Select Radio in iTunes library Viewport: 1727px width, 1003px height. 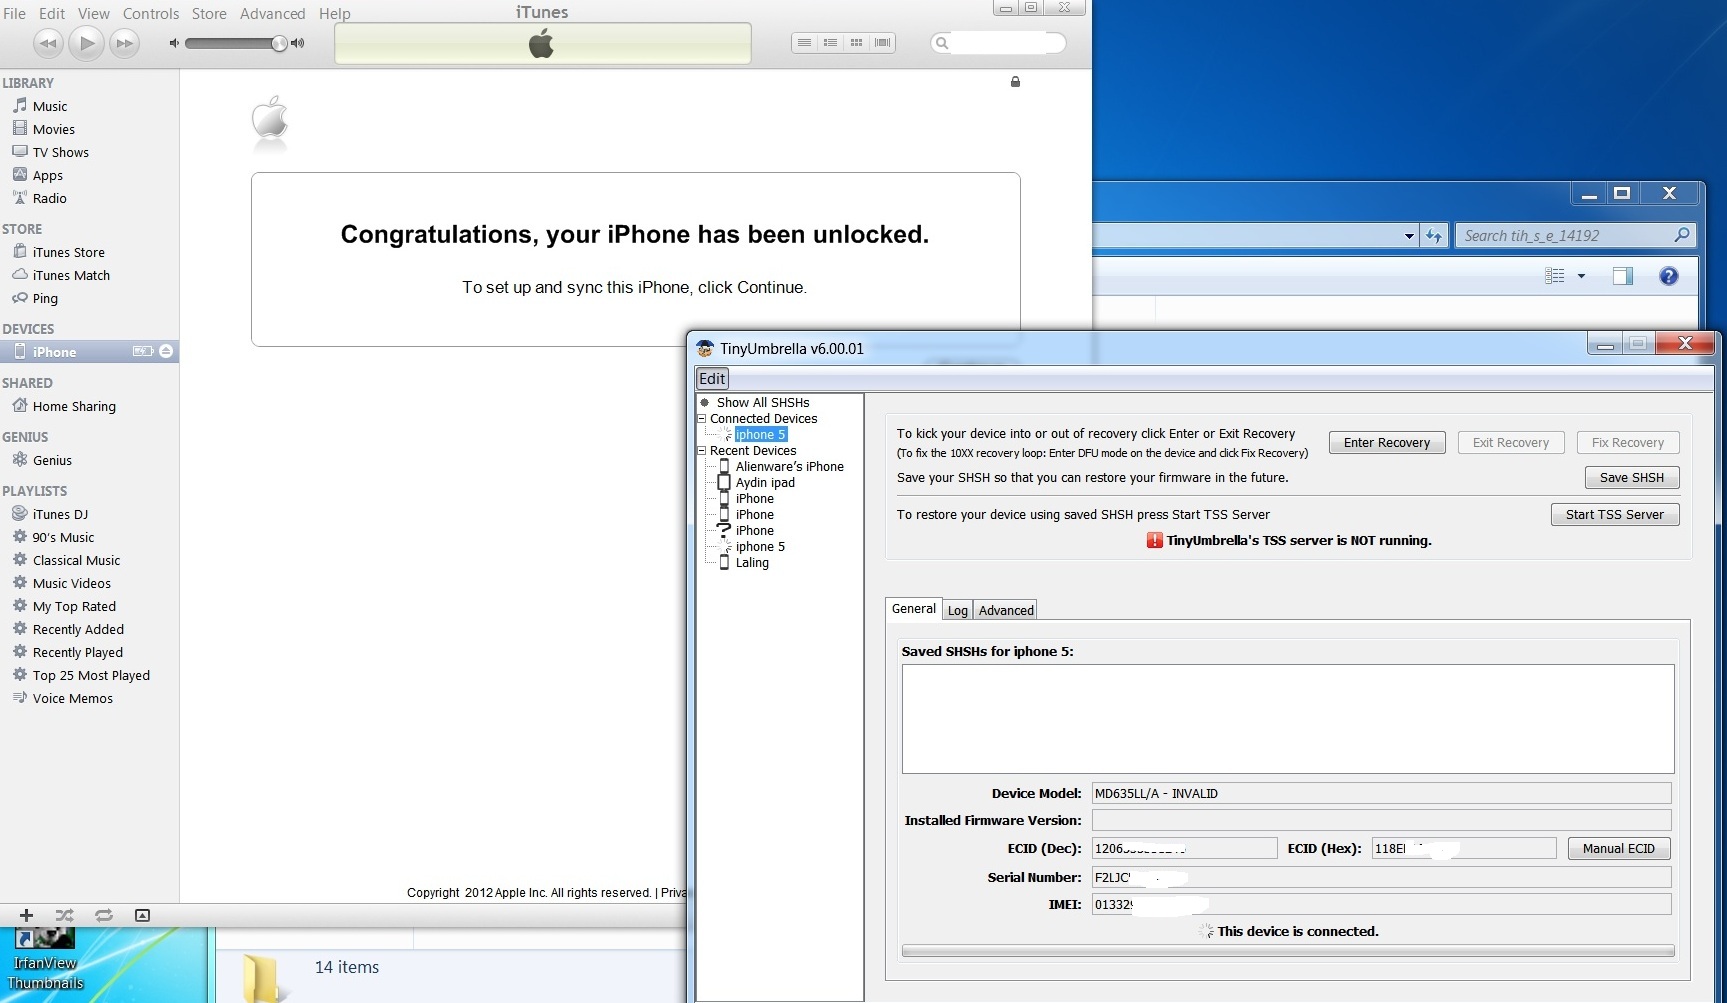(50, 198)
